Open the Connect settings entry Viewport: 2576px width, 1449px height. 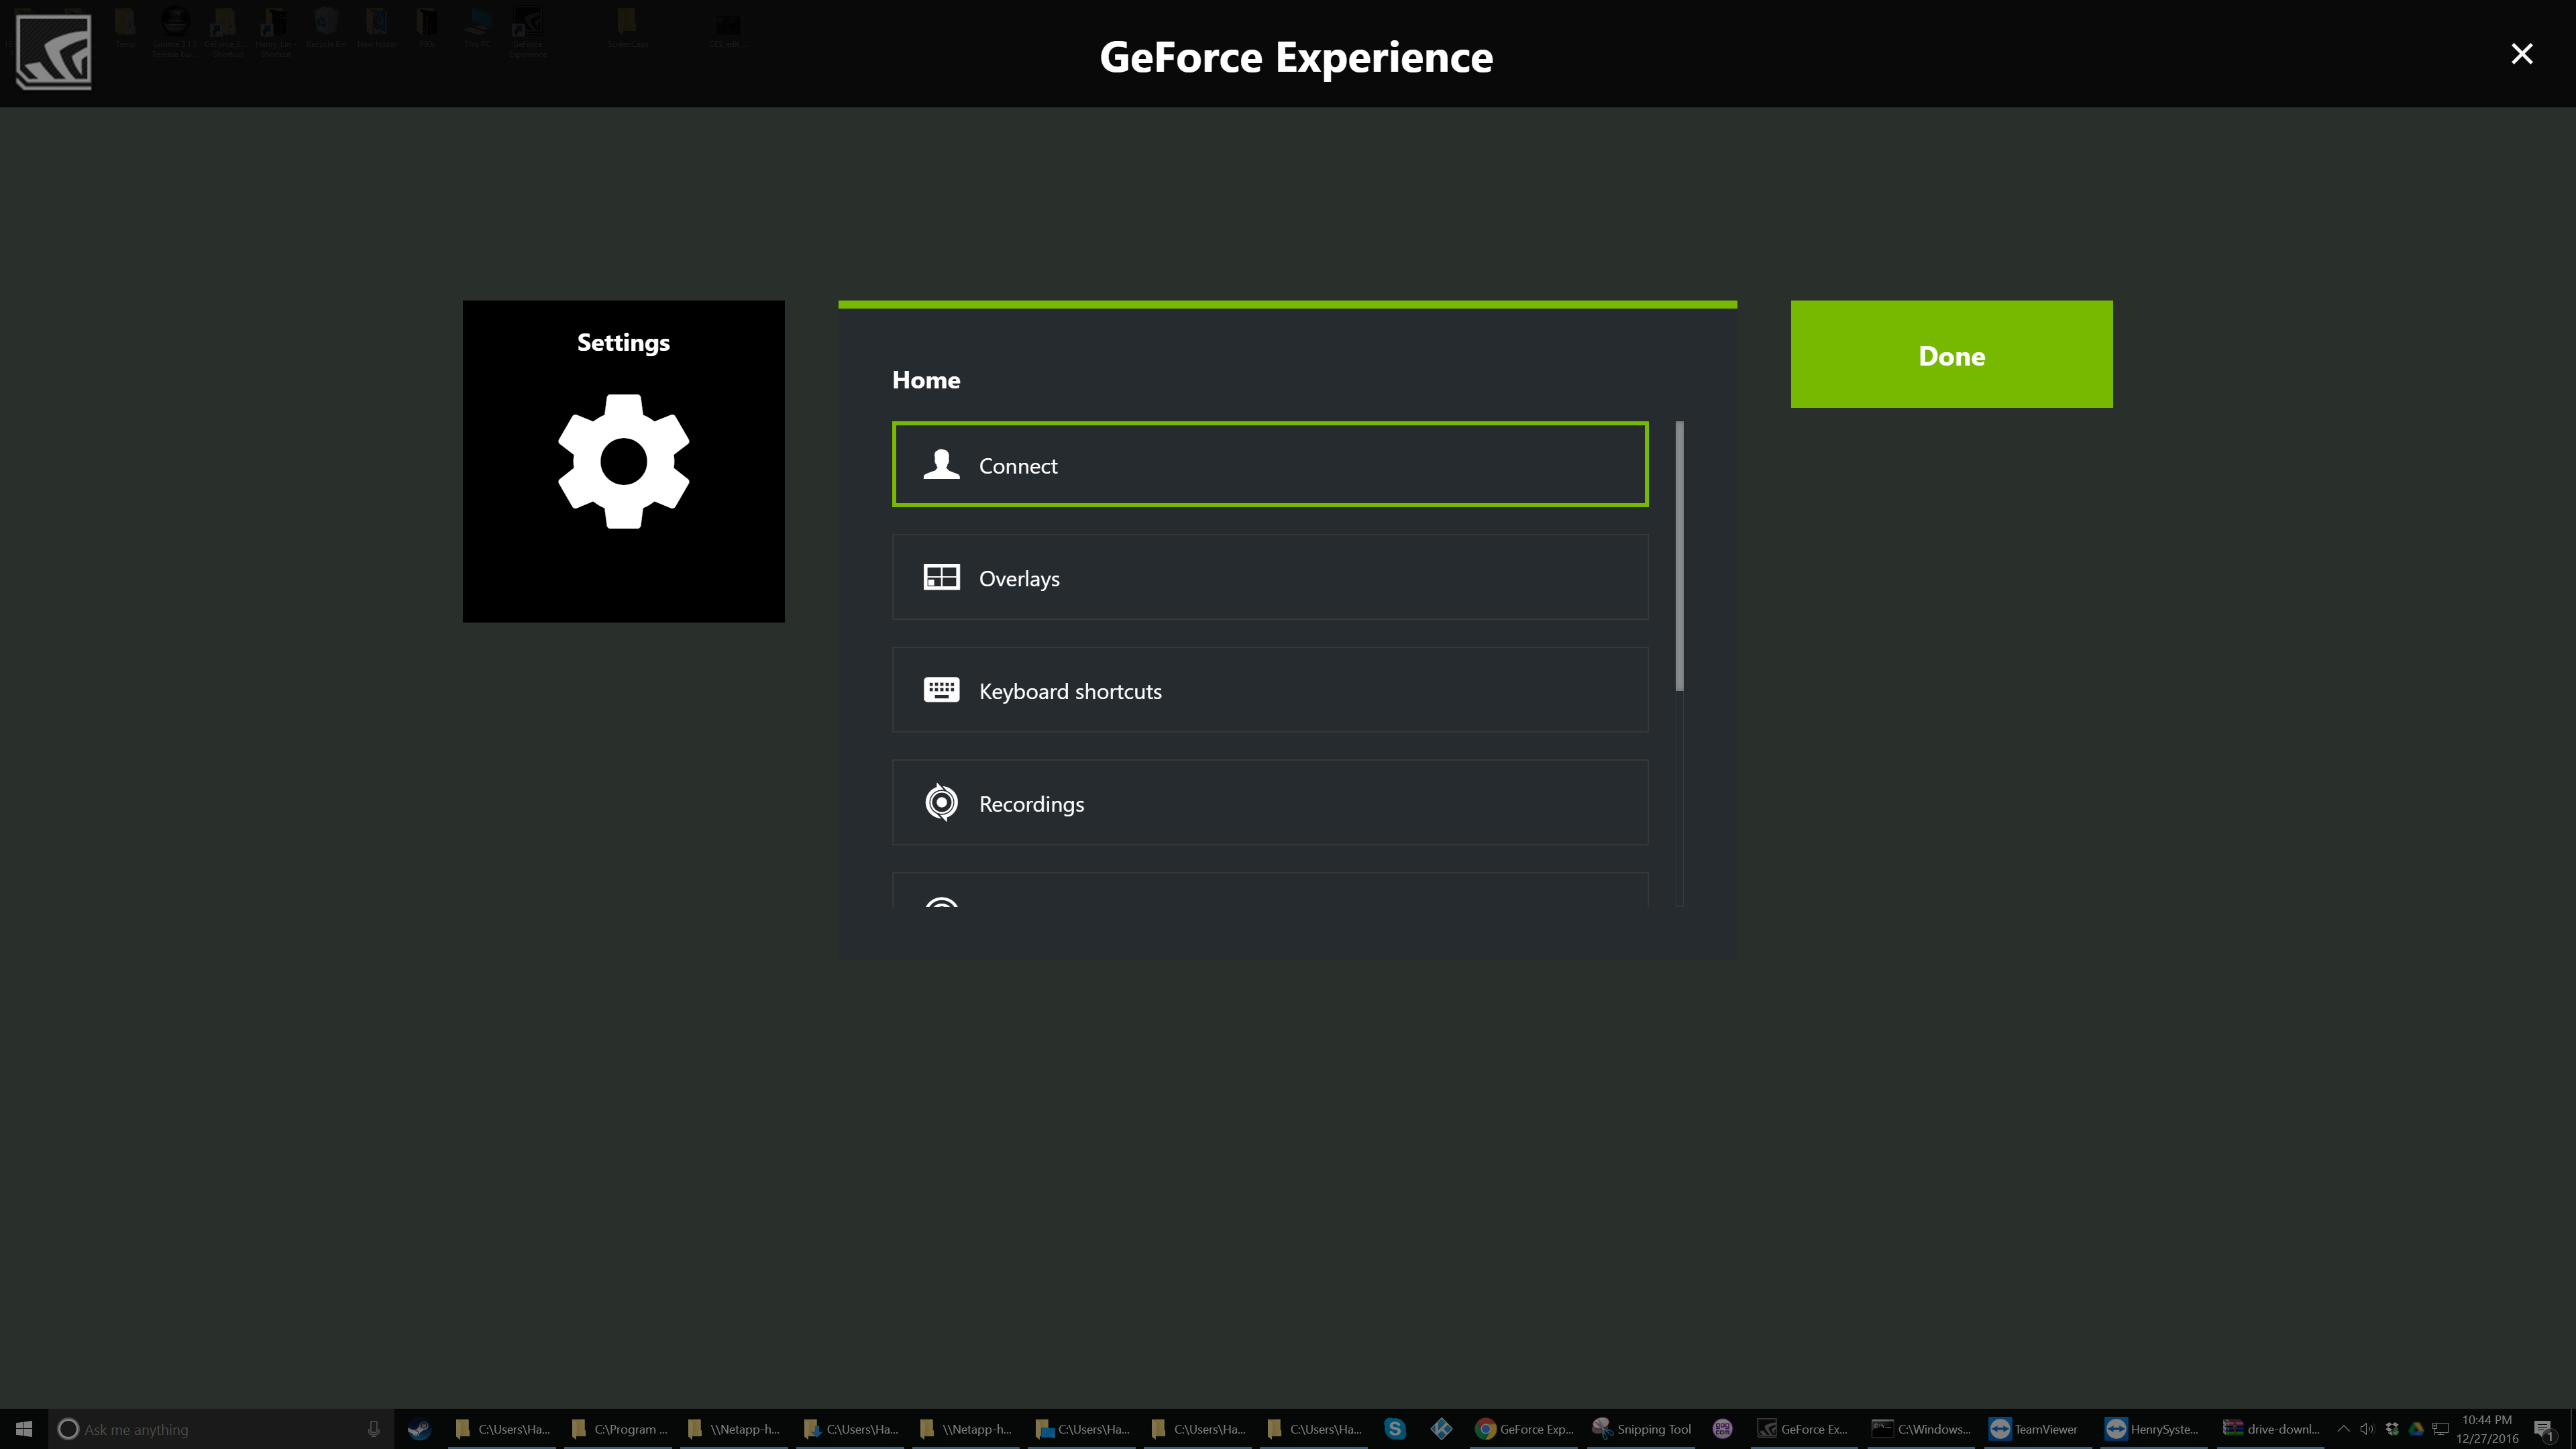pyautogui.click(x=1270, y=465)
